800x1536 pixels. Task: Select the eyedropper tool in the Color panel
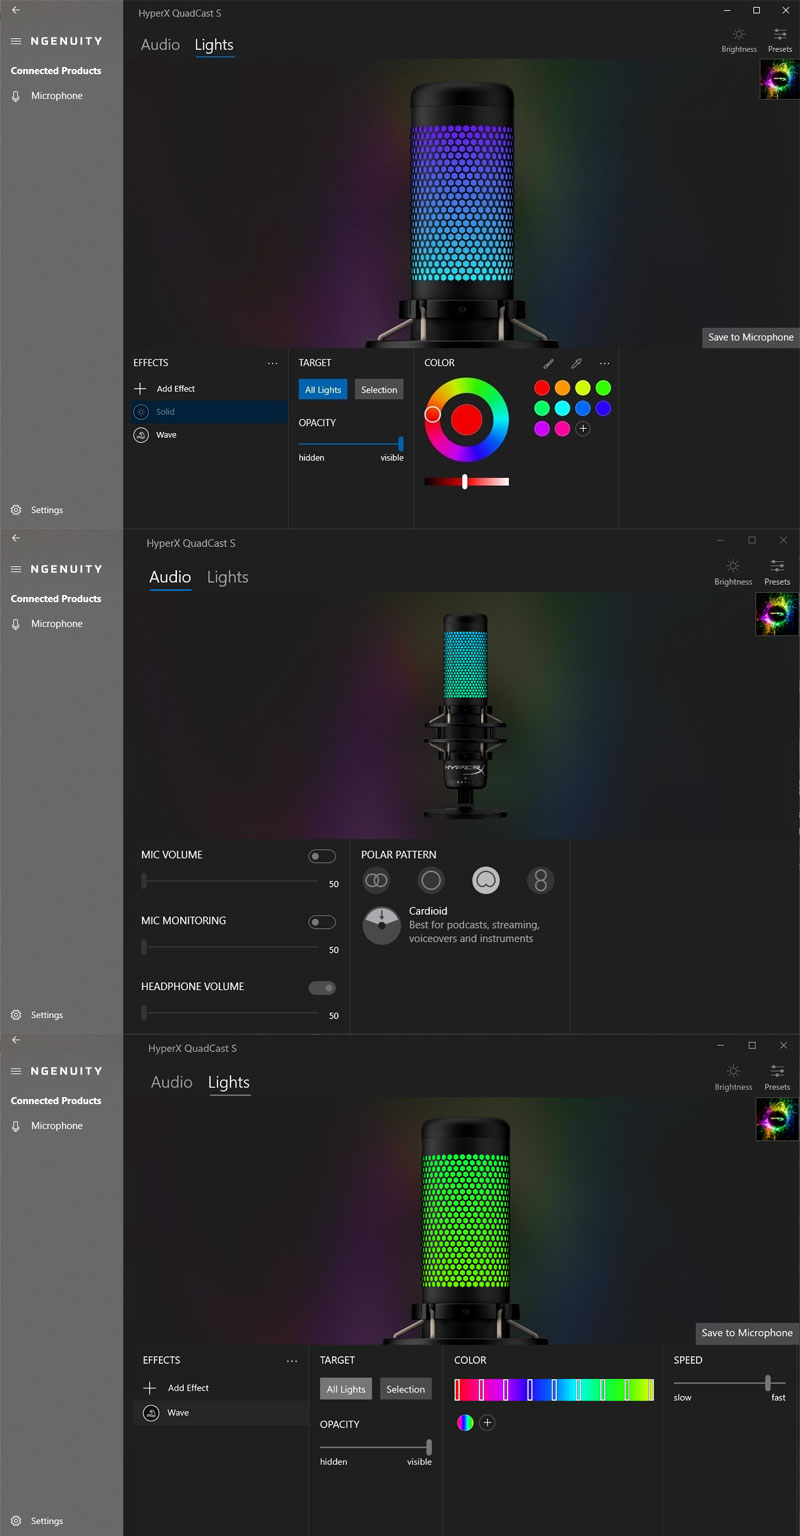coord(576,364)
